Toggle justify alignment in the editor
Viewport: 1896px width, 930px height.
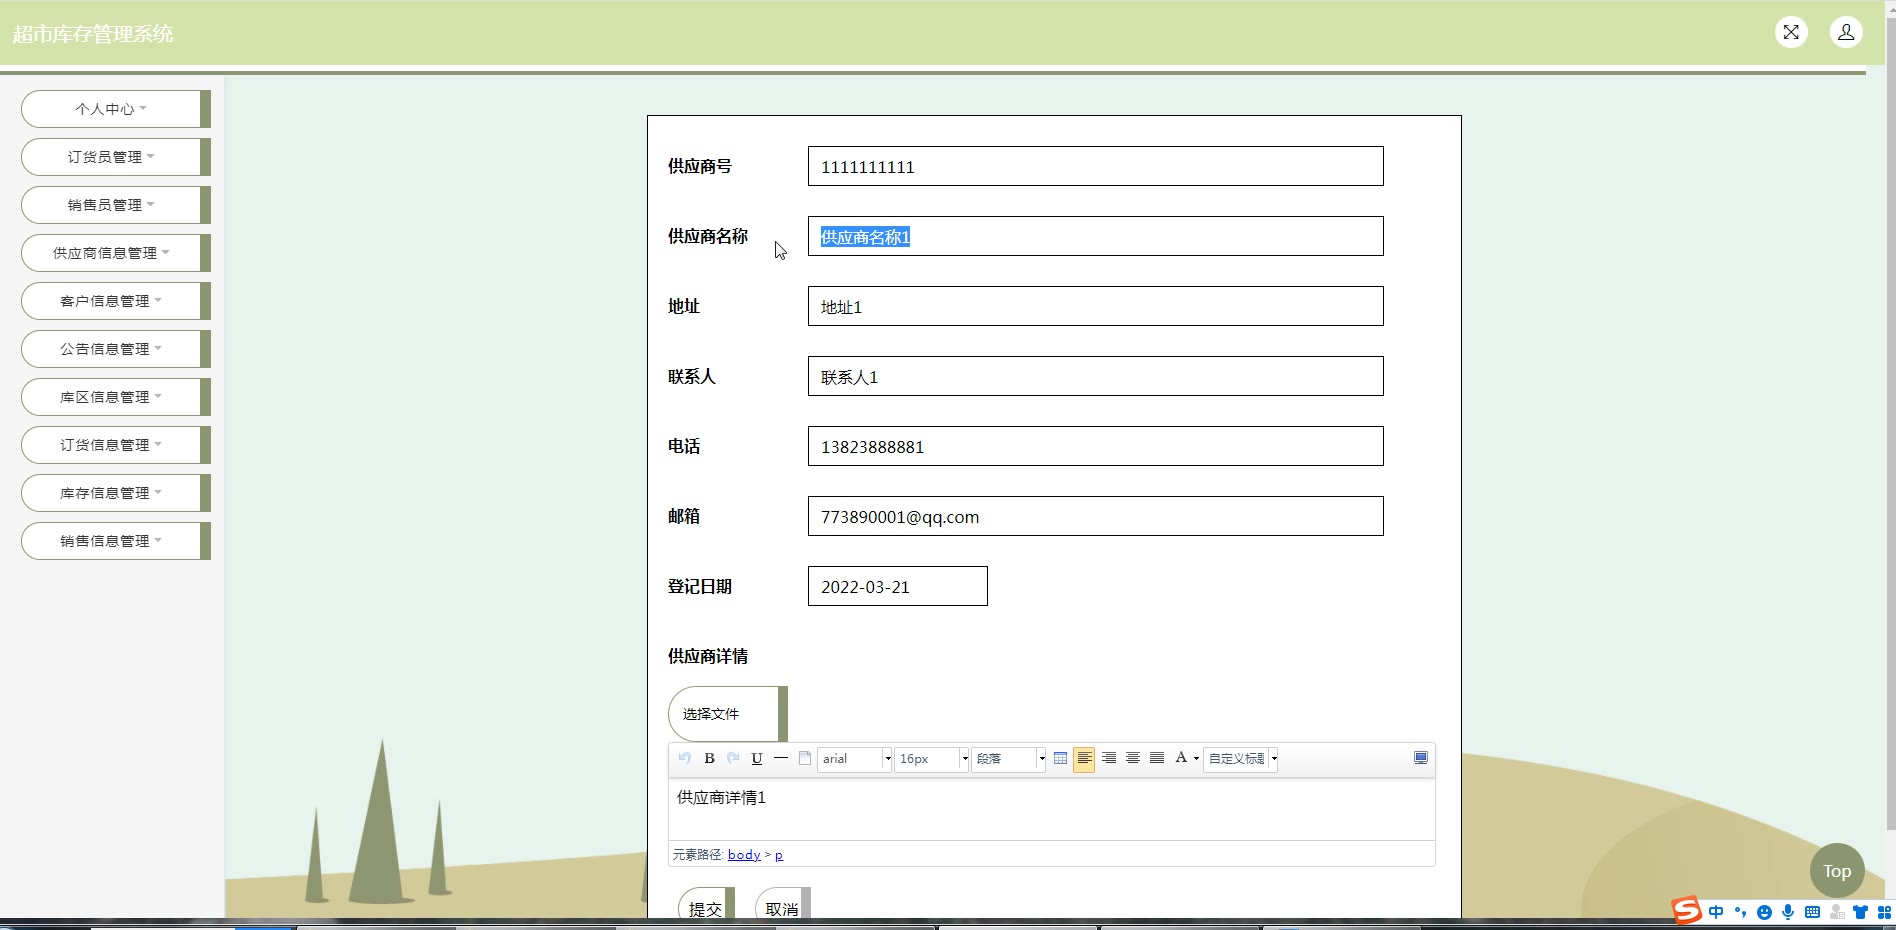(x=1157, y=758)
